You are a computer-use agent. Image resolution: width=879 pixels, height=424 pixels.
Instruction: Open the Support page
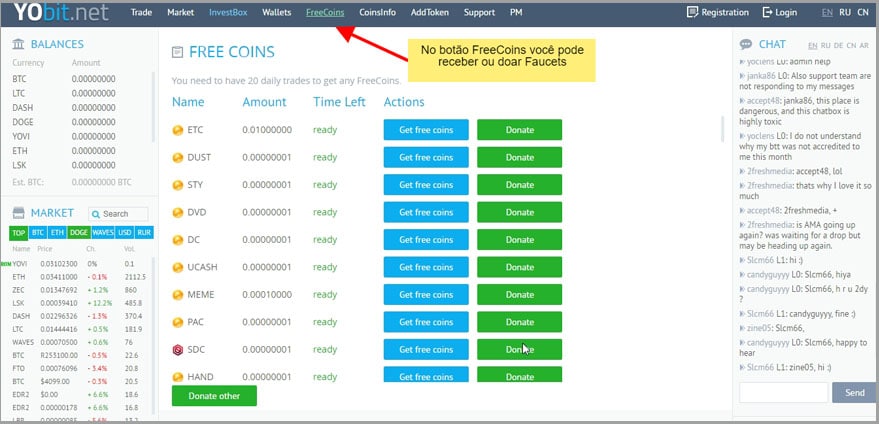click(479, 12)
